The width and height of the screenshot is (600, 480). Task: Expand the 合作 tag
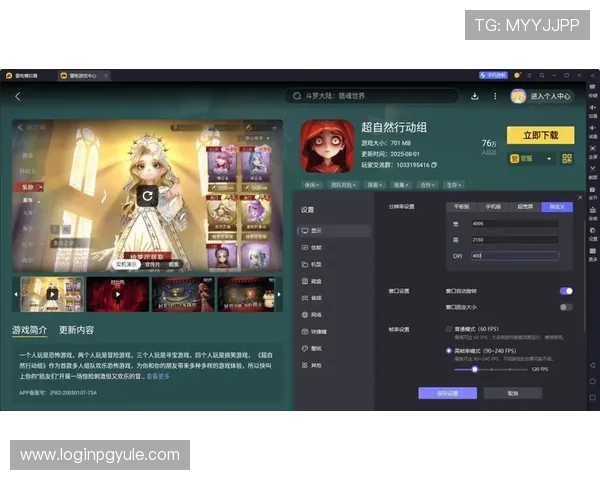(427, 185)
